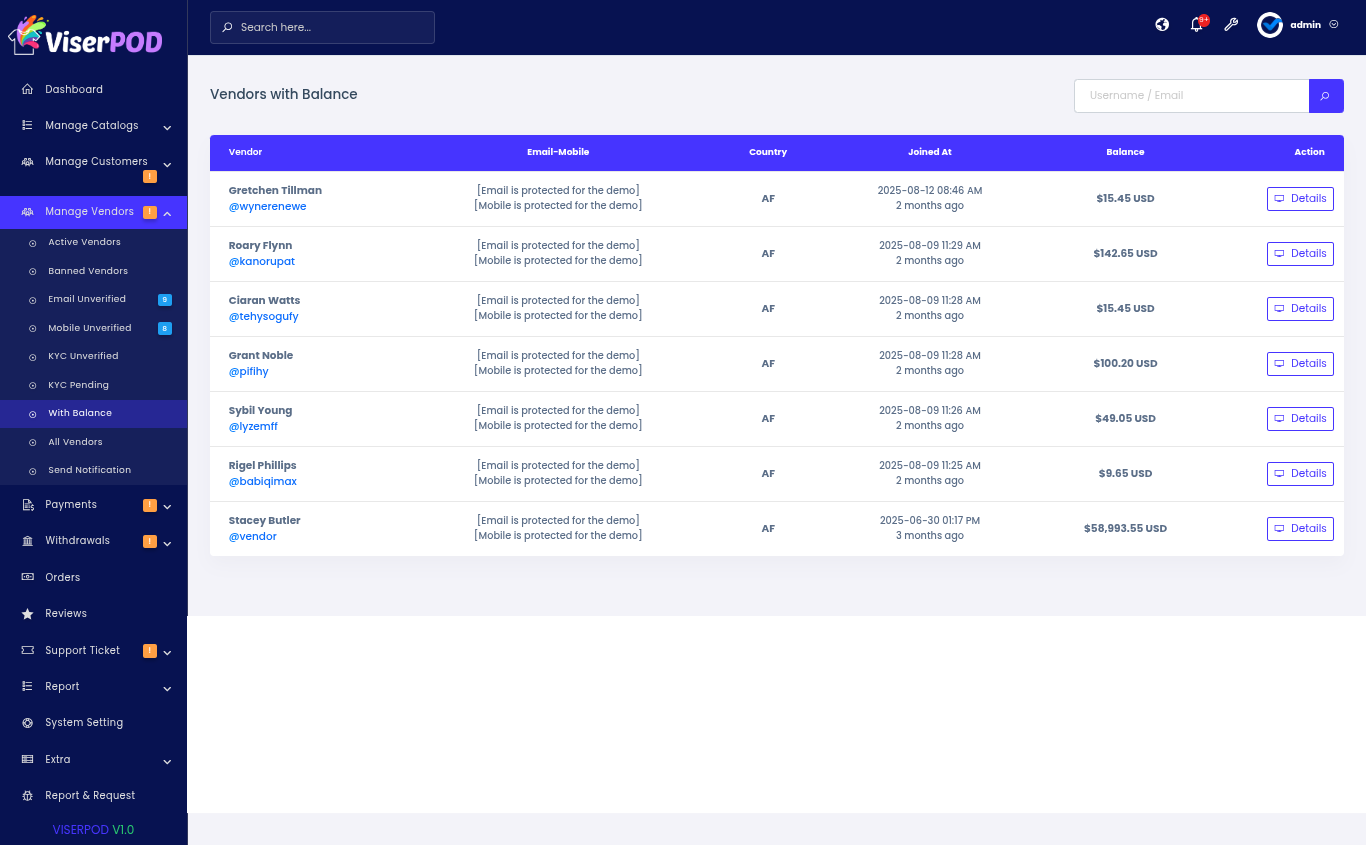Focus the Username / Email search field
Viewport: 1366px width, 845px height.
tap(1191, 96)
